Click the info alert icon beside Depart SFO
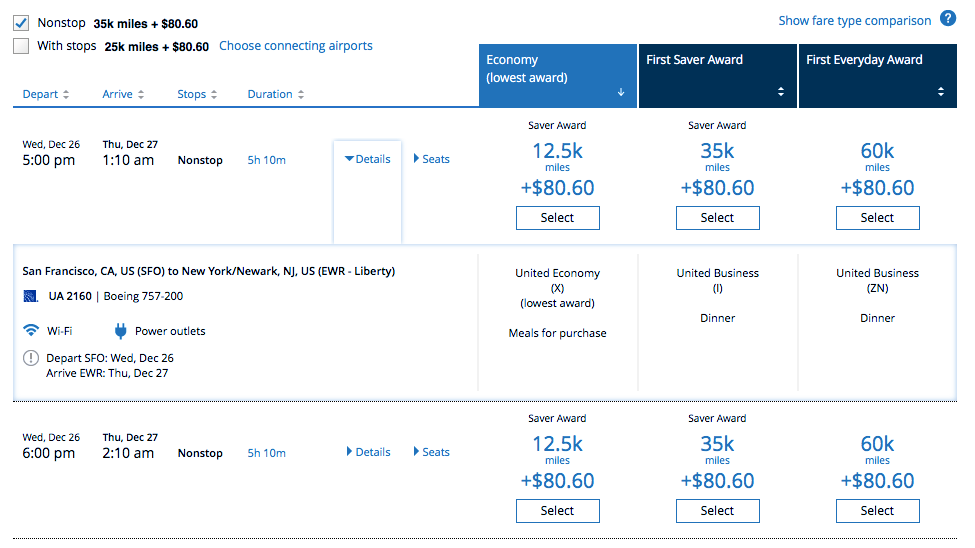This screenshot has height=548, width=975. [x=31, y=359]
